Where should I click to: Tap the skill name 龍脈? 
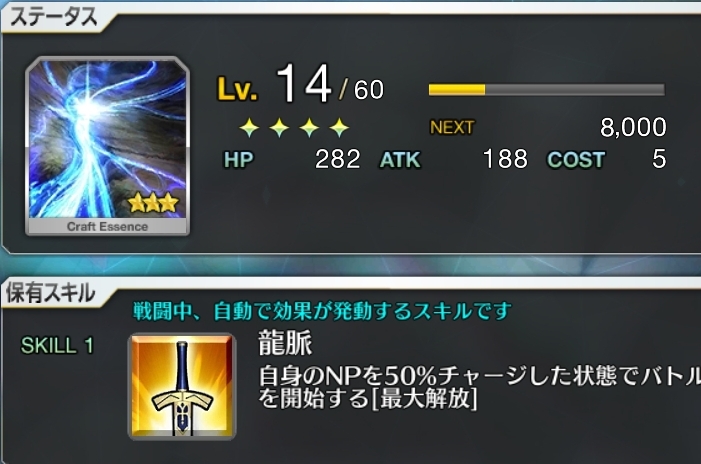[x=285, y=344]
